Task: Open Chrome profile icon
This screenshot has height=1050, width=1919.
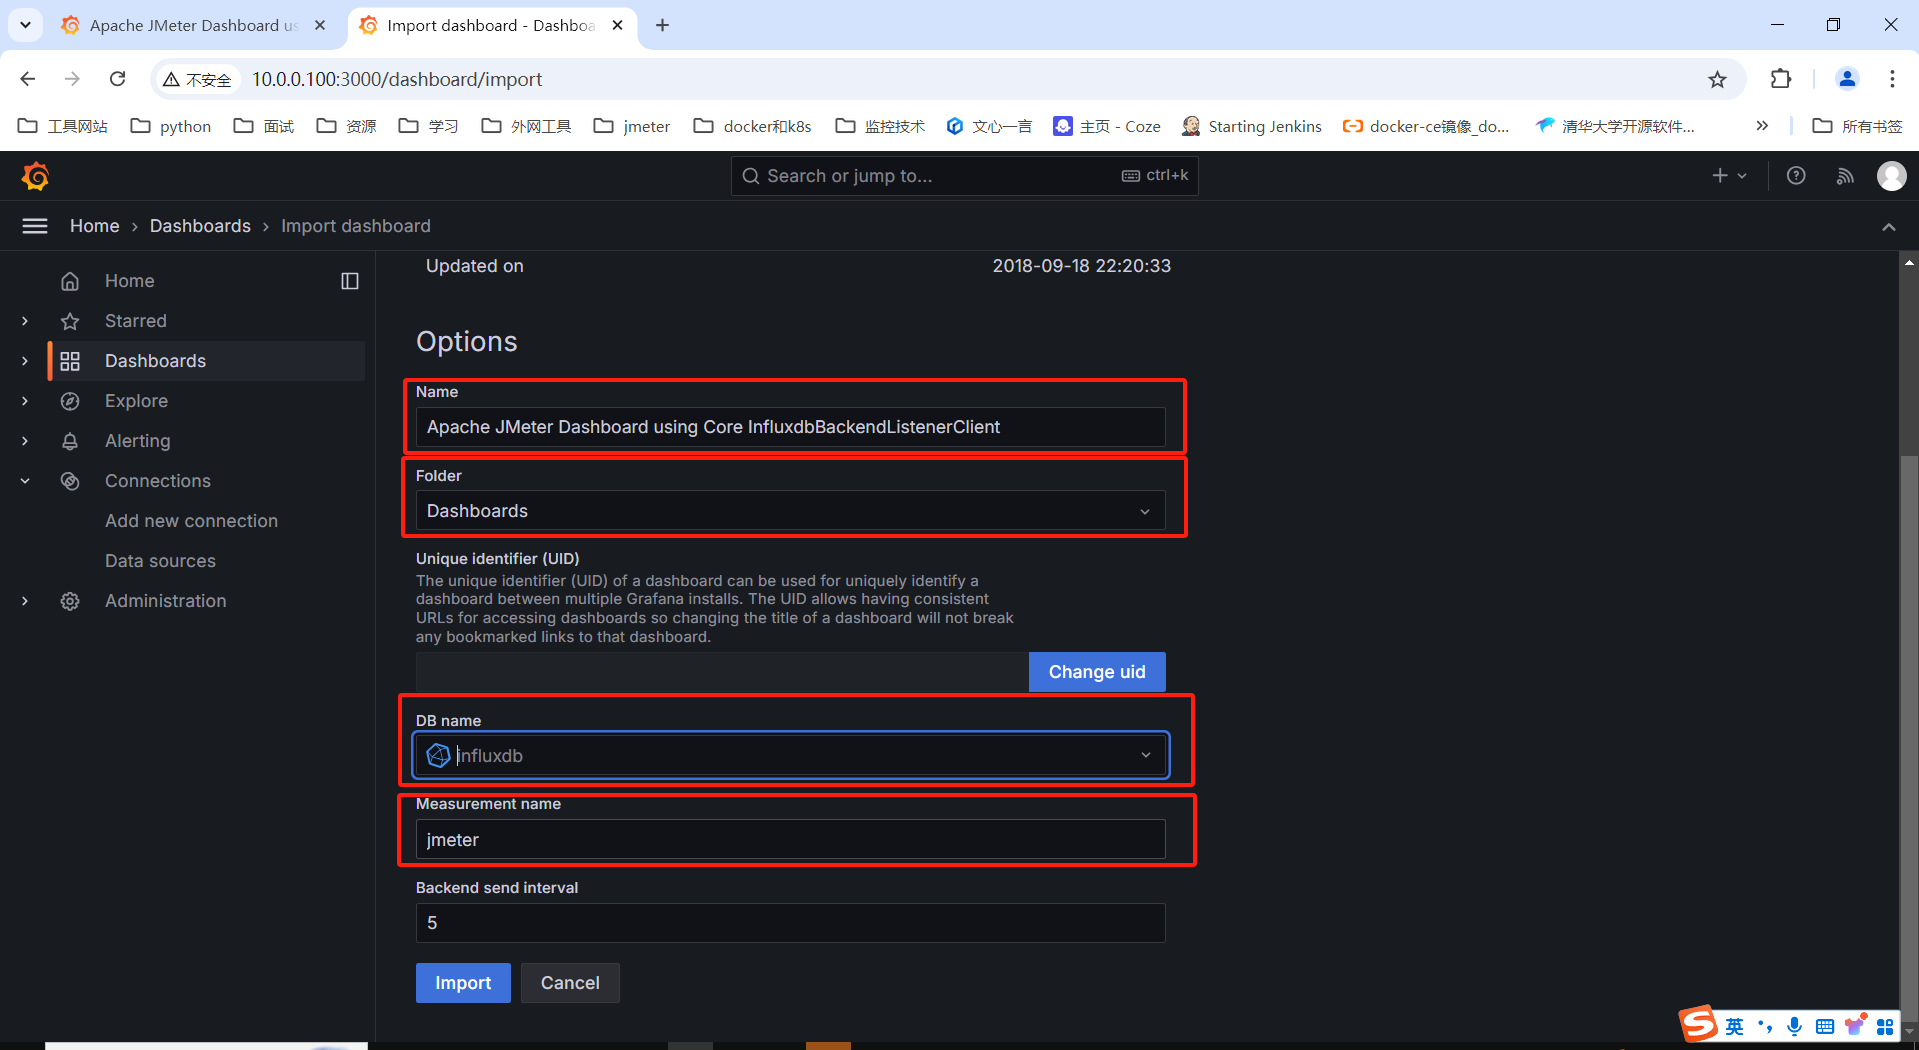Action: (x=1847, y=79)
